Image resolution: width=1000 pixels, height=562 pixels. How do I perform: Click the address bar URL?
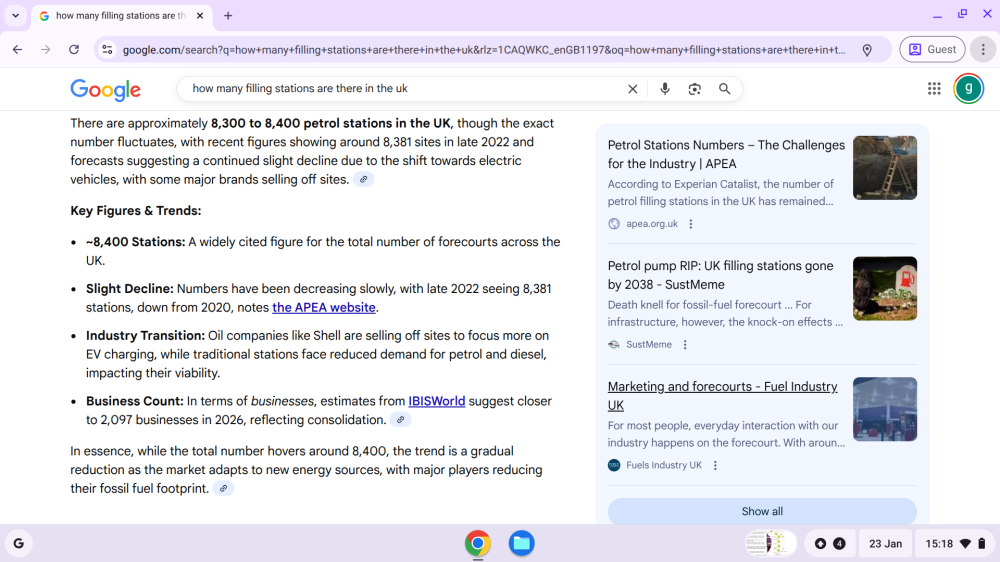point(484,50)
